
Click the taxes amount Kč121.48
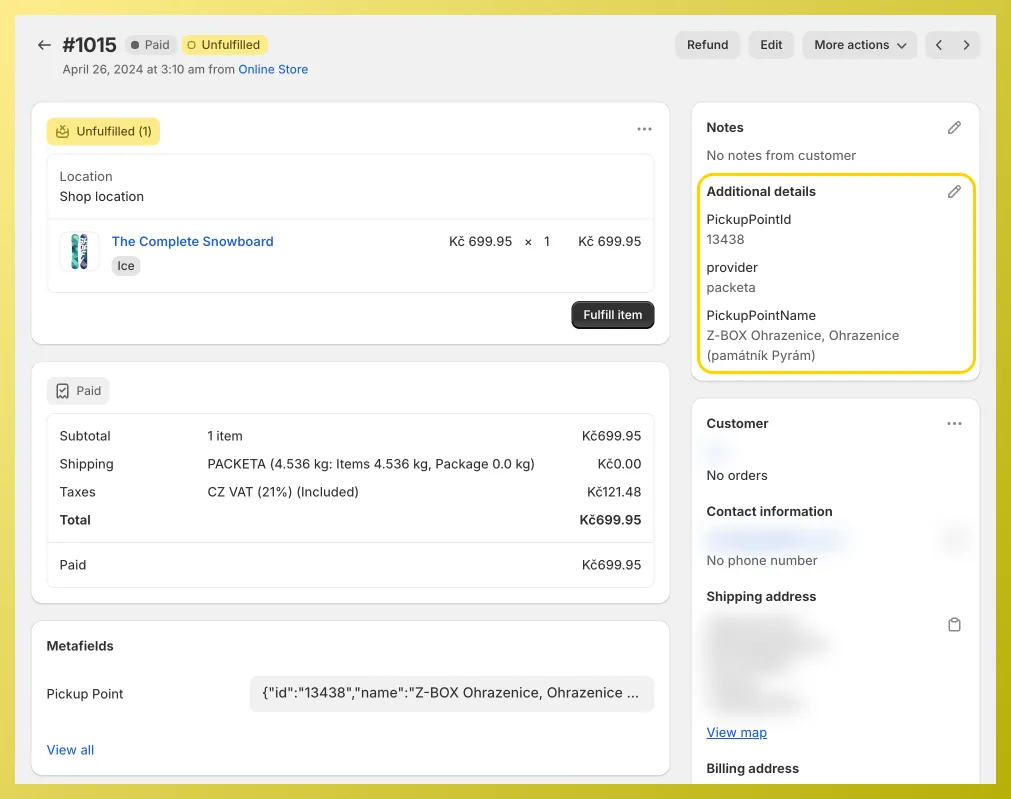click(x=614, y=492)
